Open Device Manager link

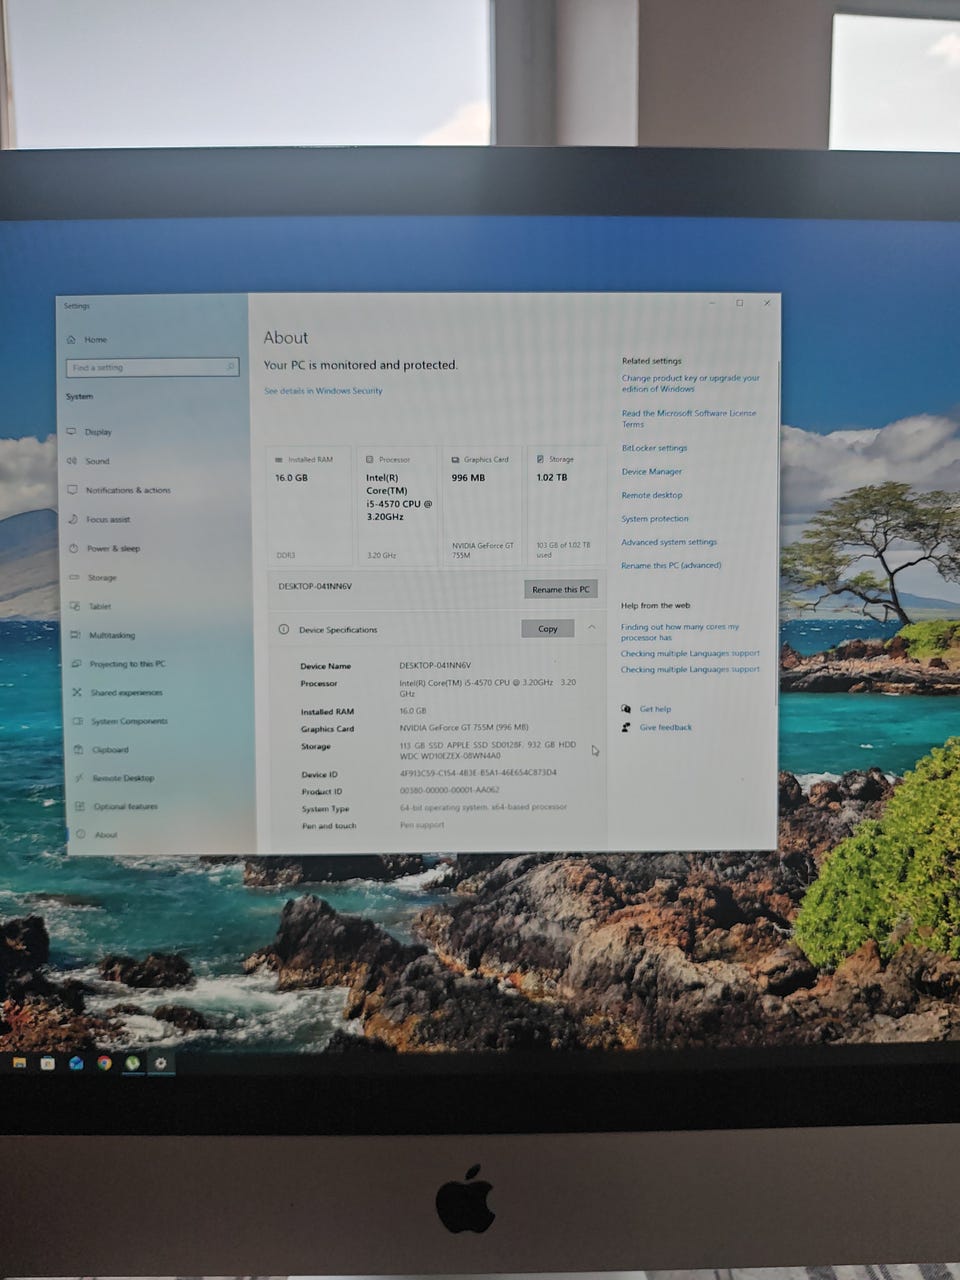[x=652, y=472]
